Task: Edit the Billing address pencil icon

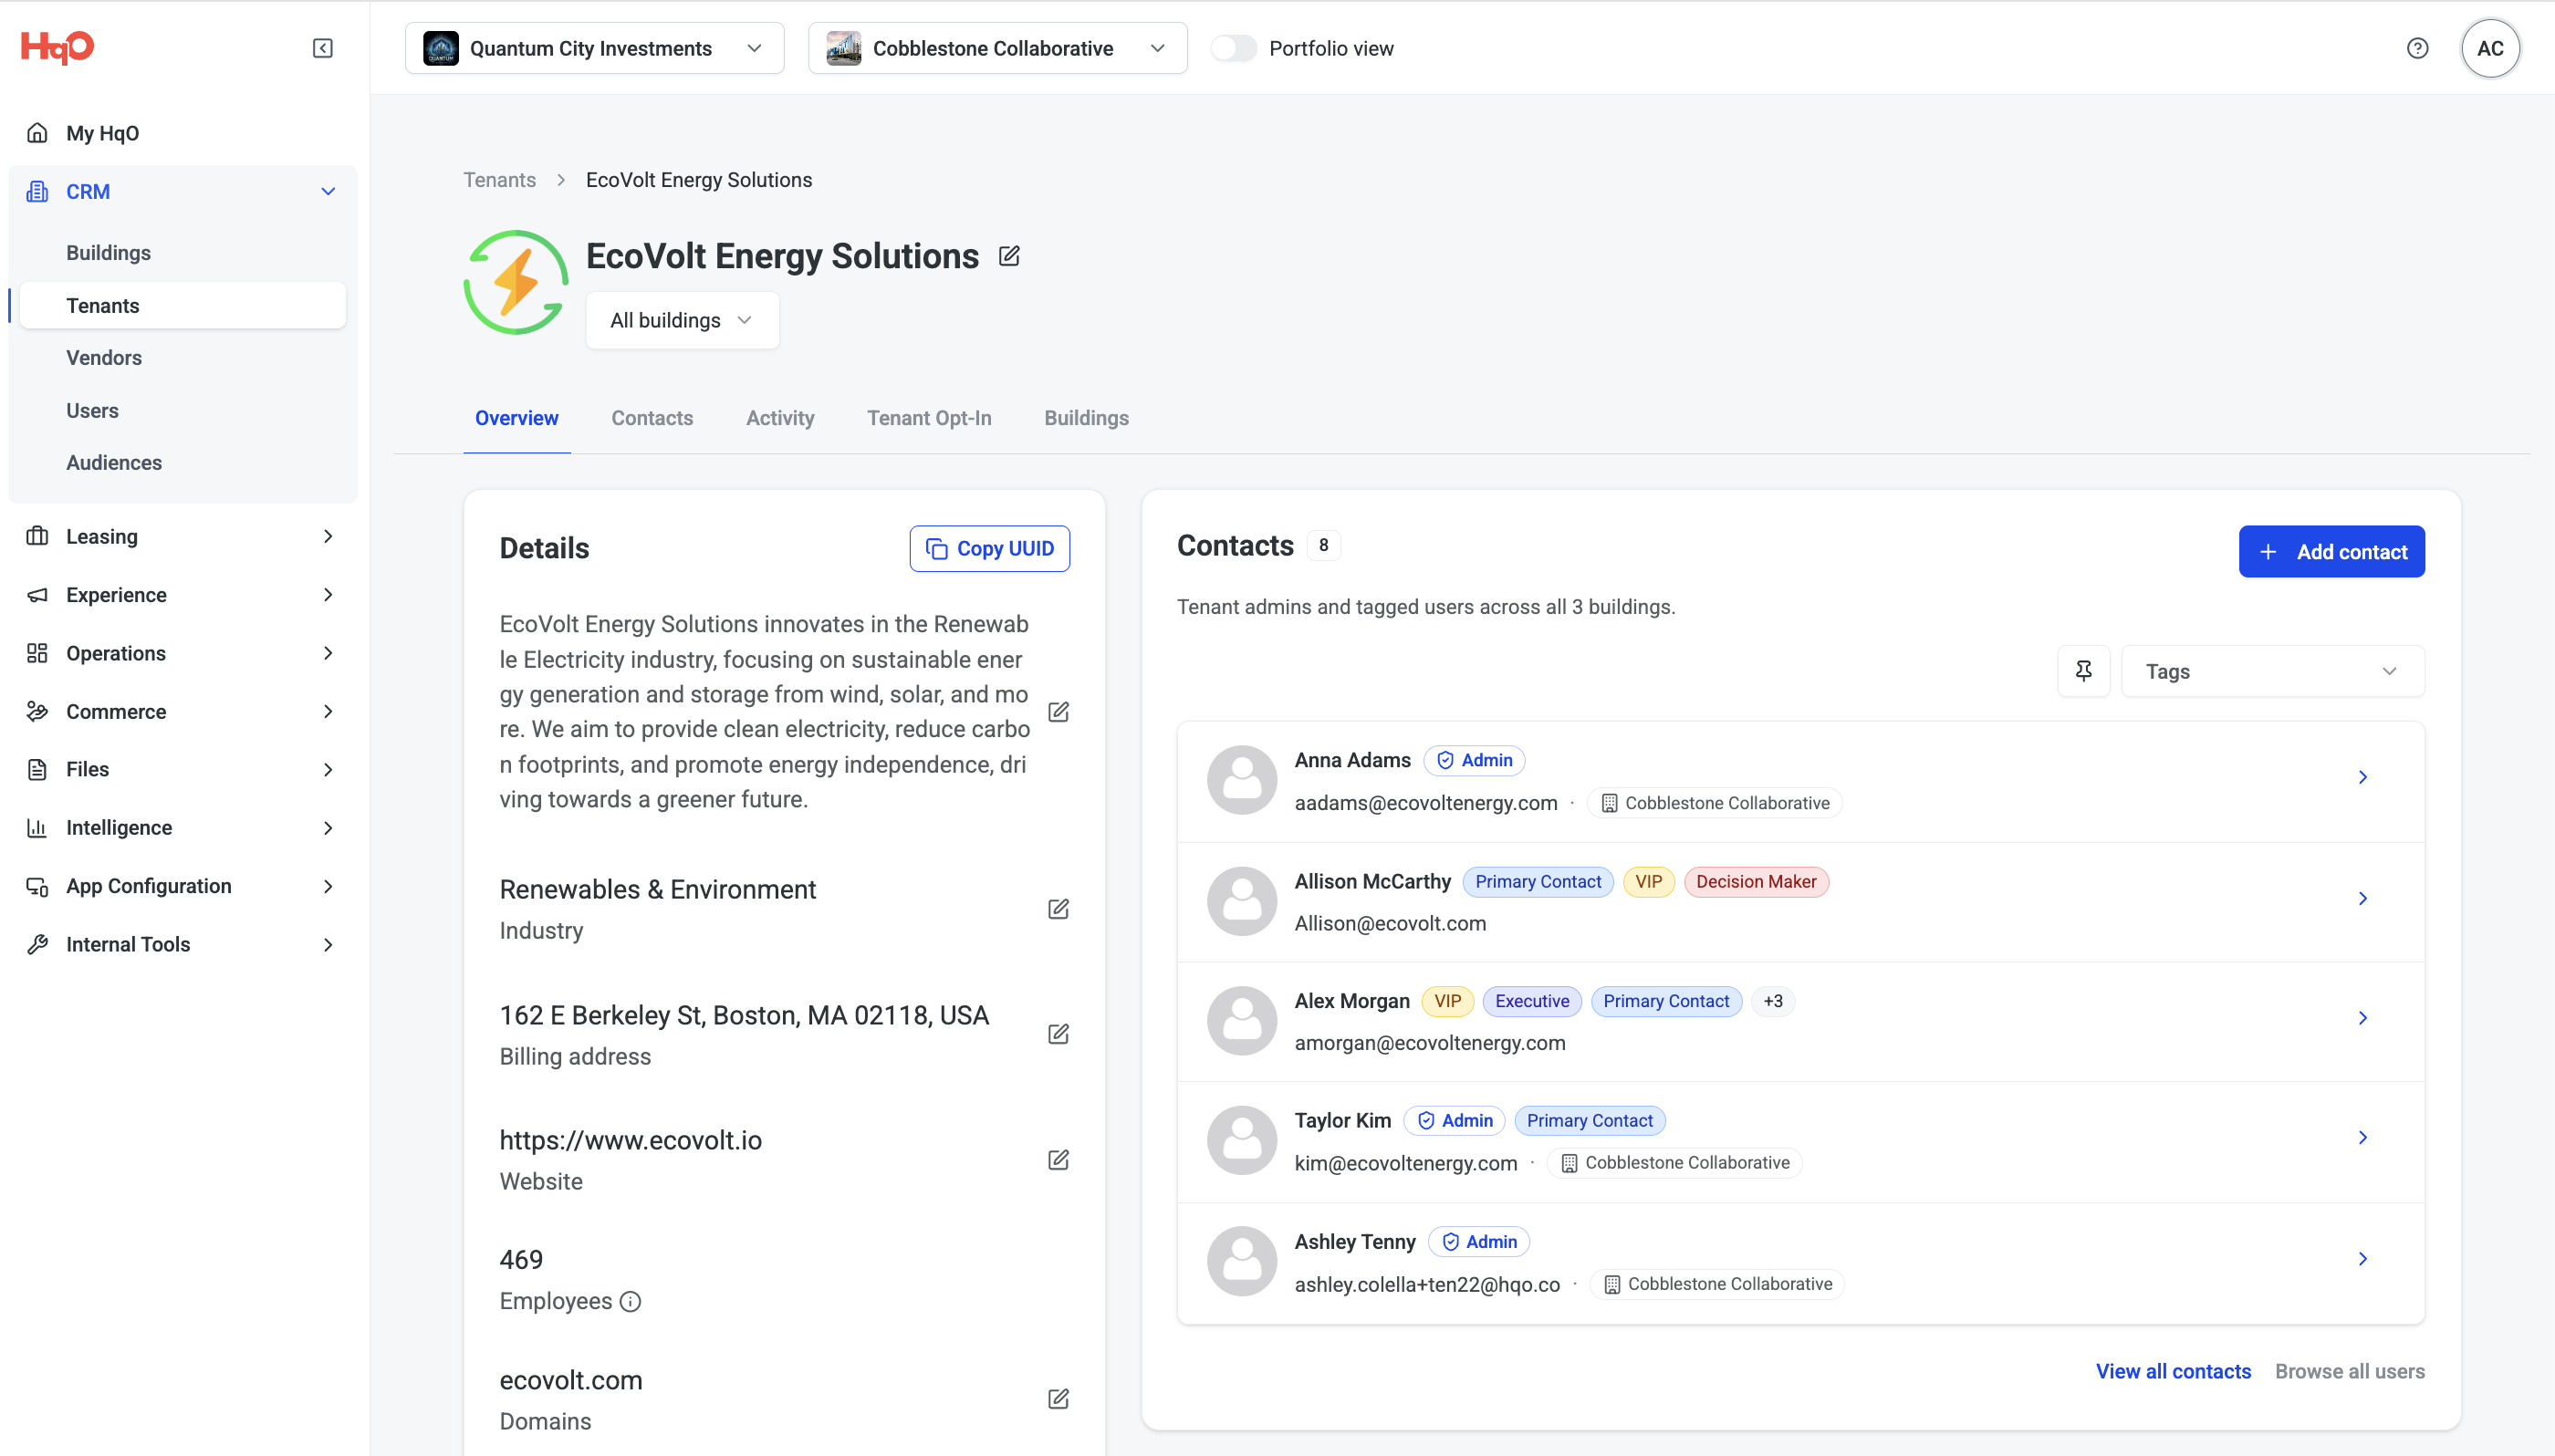Action: pos(1058,1034)
